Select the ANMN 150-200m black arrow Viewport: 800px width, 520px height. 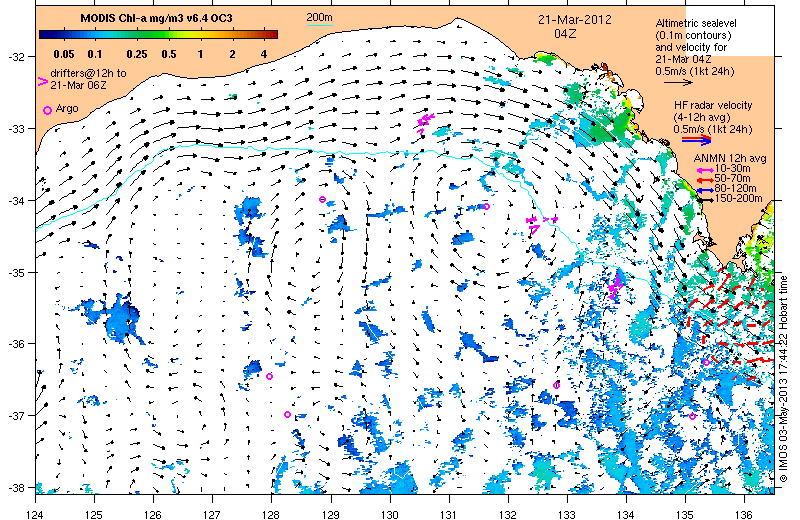pyautogui.click(x=707, y=200)
